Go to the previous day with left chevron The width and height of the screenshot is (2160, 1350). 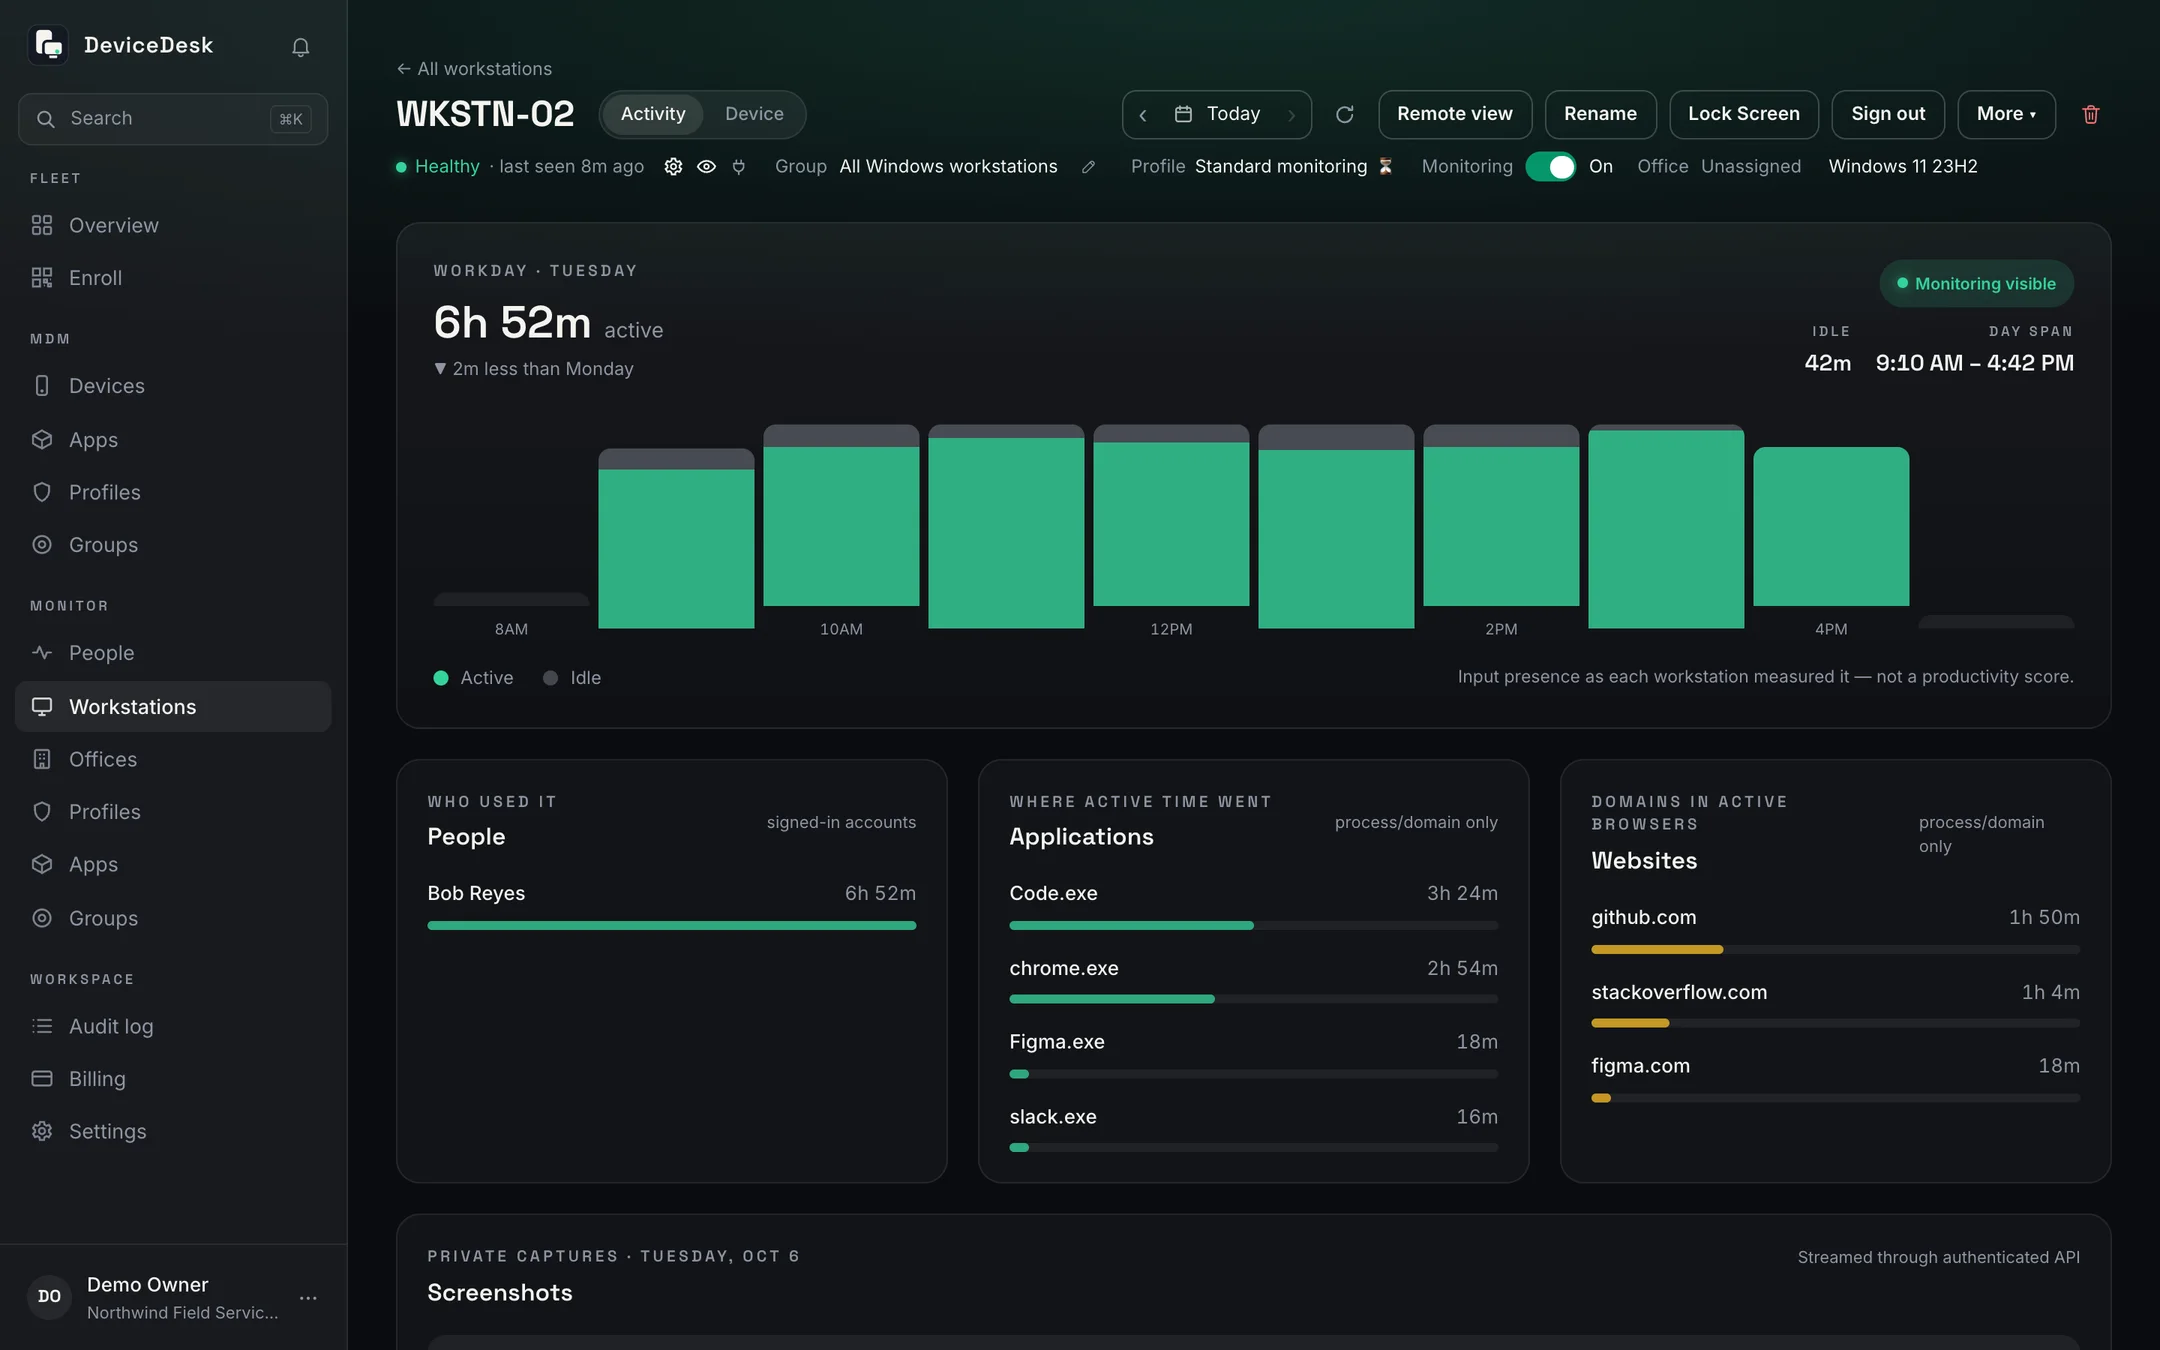[x=1143, y=115]
